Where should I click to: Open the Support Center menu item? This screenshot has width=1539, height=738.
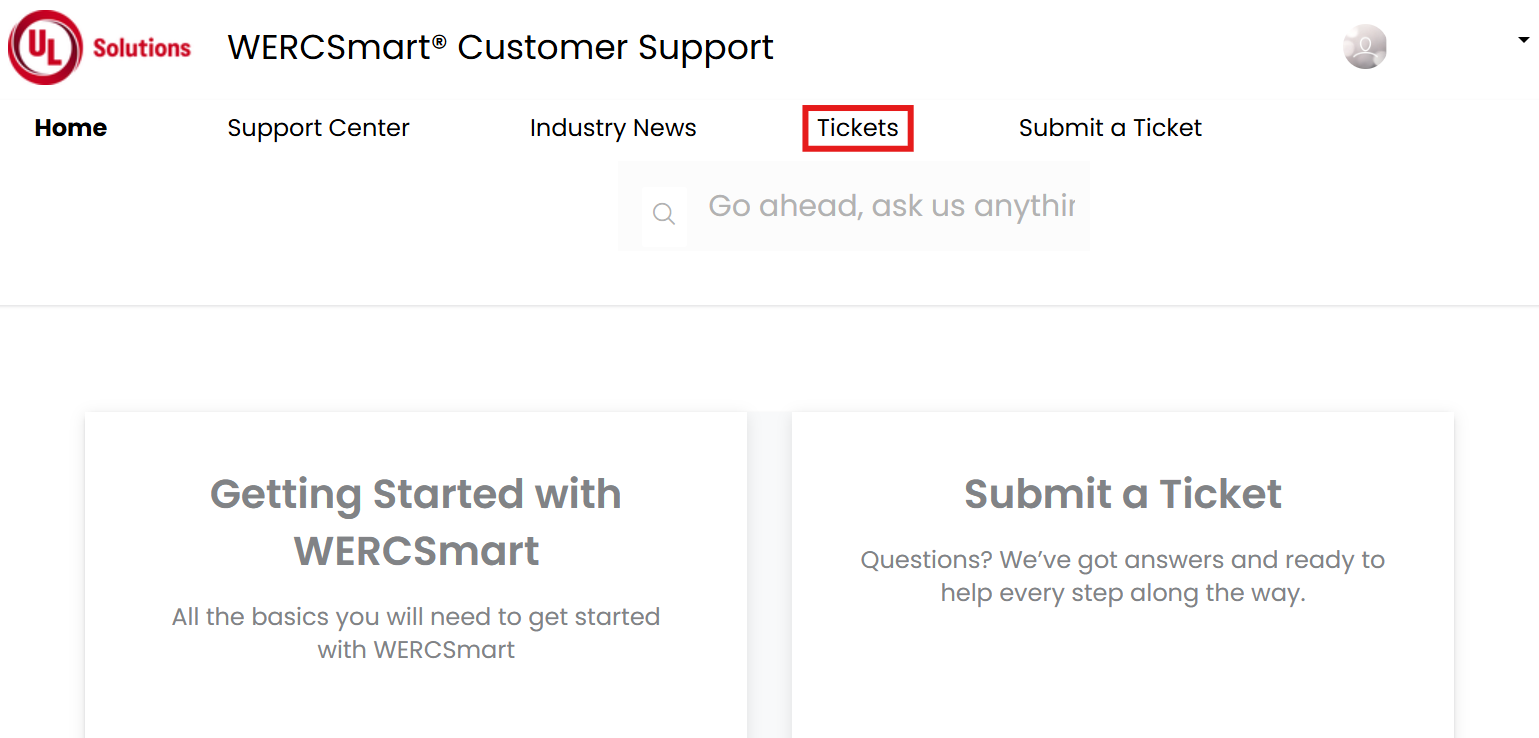click(x=318, y=128)
